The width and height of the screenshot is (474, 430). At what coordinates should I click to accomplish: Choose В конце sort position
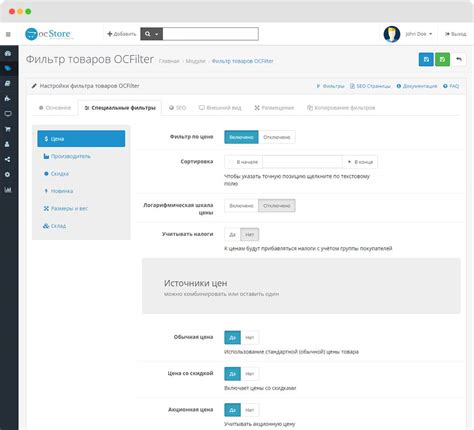click(360, 162)
